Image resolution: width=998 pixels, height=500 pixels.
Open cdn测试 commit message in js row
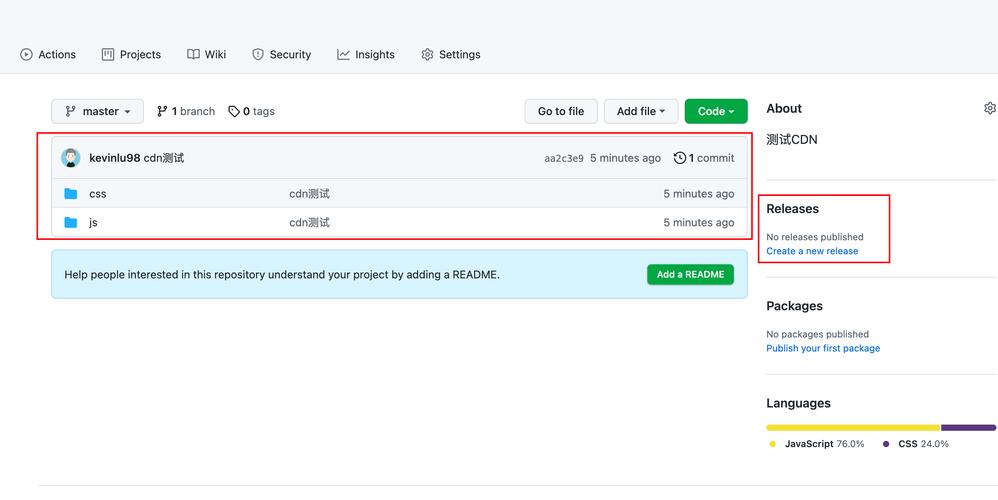click(309, 223)
